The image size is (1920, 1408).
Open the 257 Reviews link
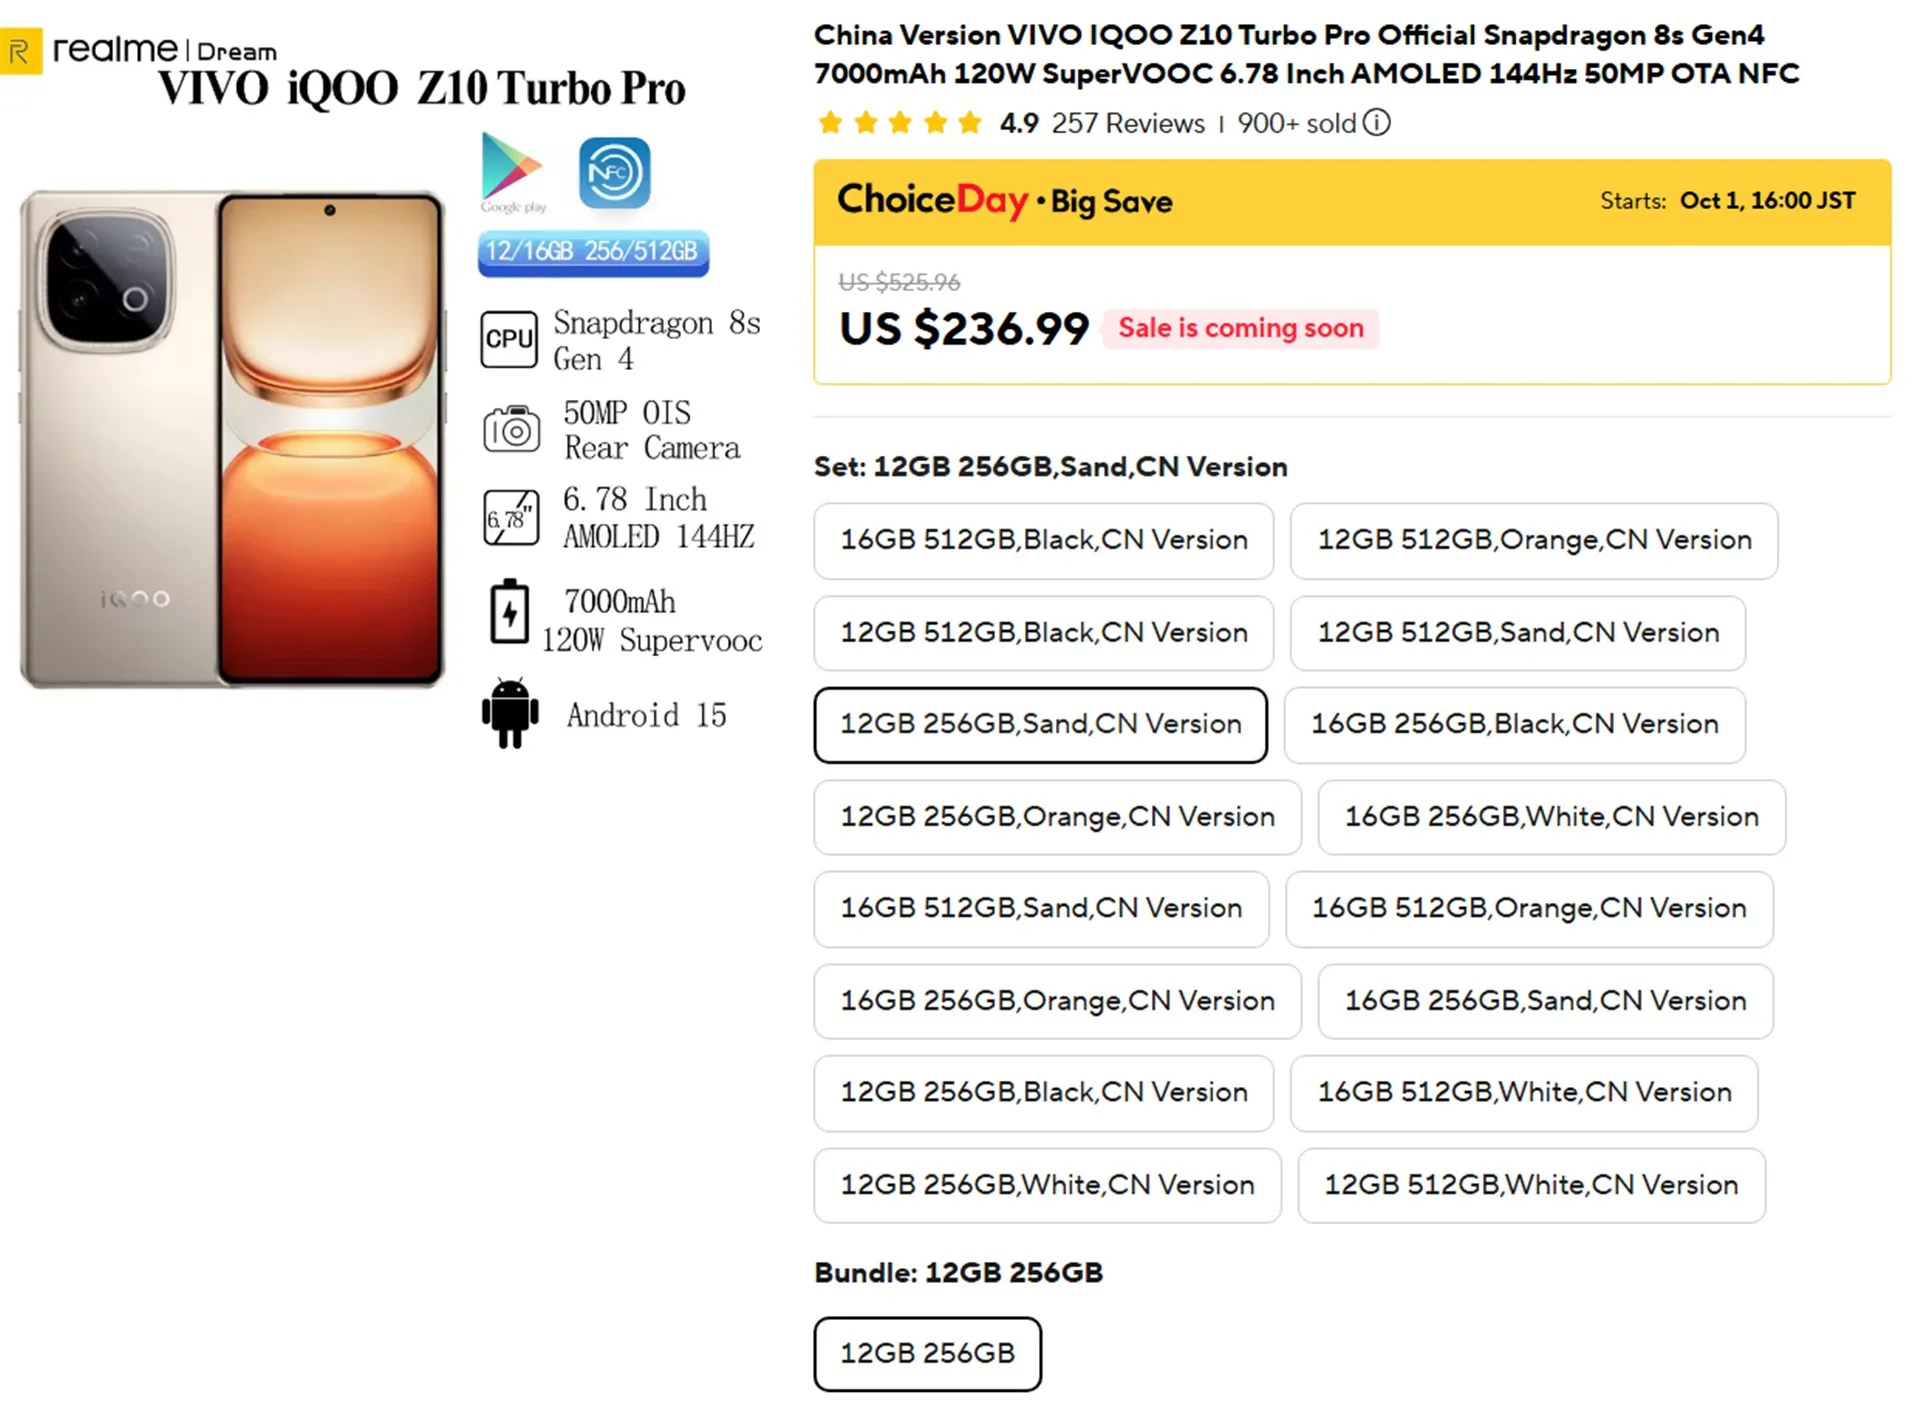1127,123
